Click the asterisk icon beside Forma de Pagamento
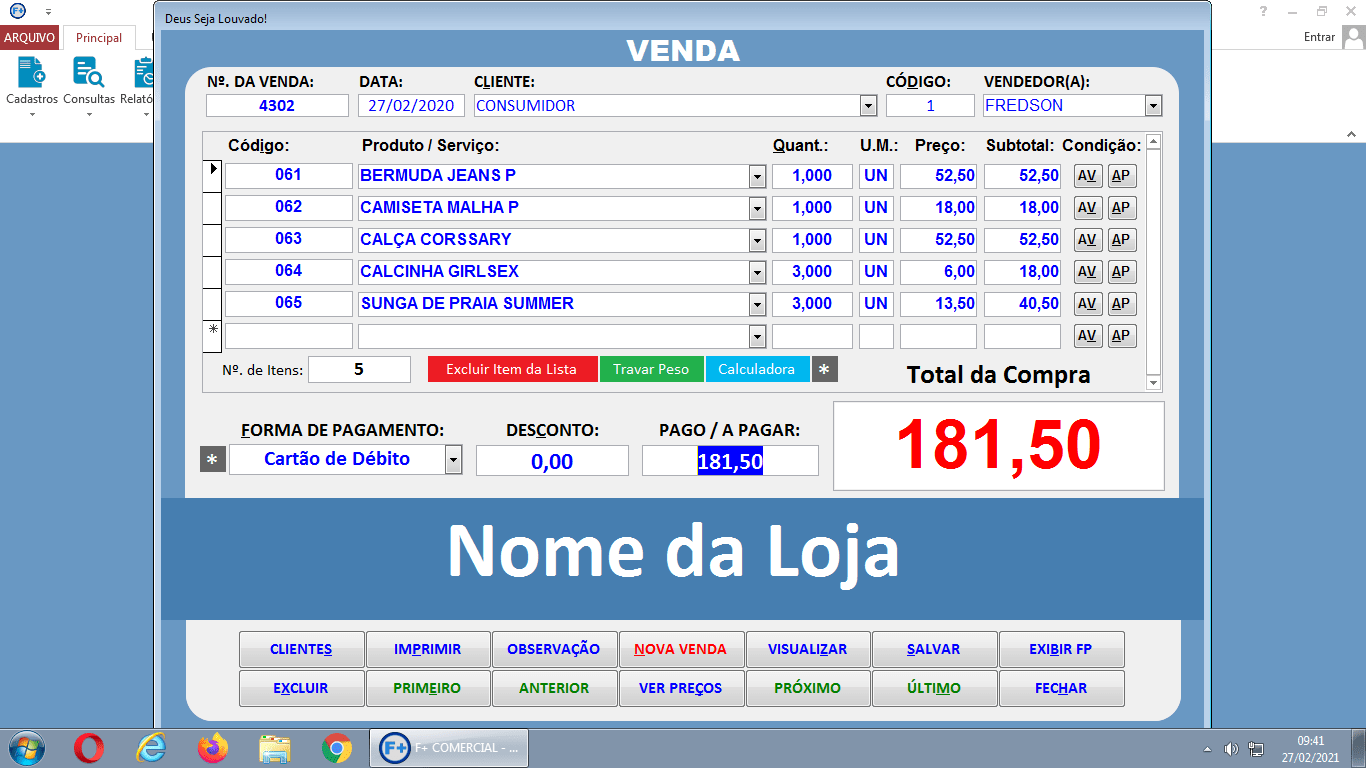Screen dimensions: 1366x768 tap(212, 459)
